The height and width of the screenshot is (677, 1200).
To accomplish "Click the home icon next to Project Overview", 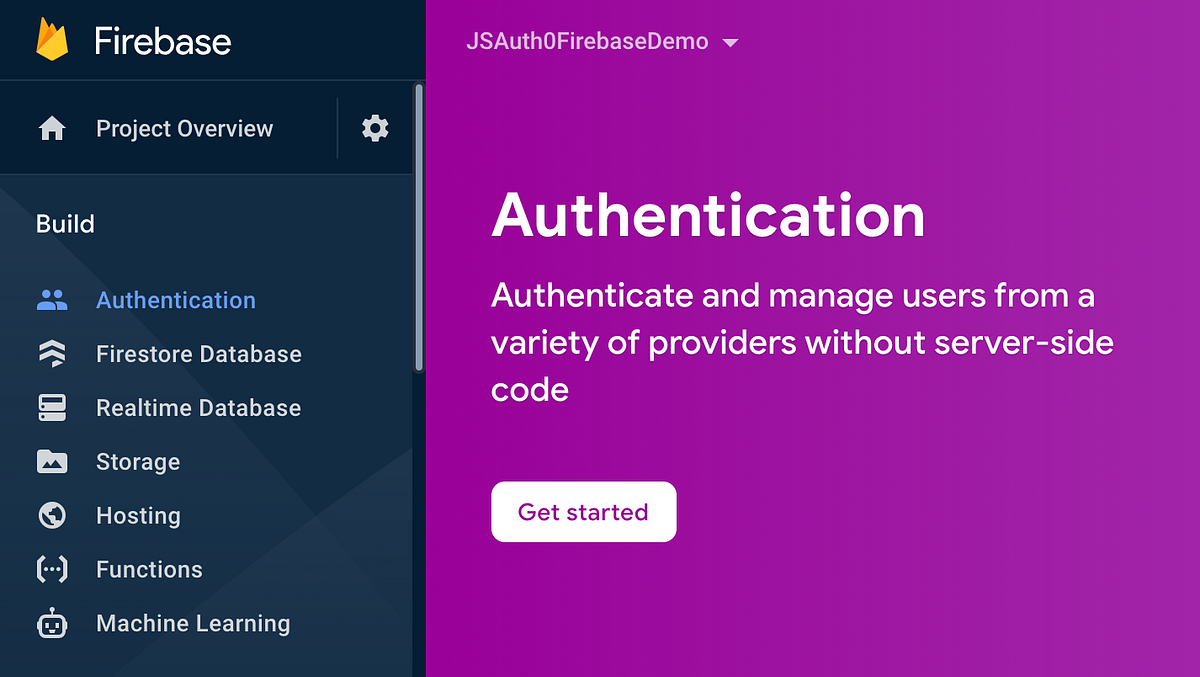I will tap(52, 128).
